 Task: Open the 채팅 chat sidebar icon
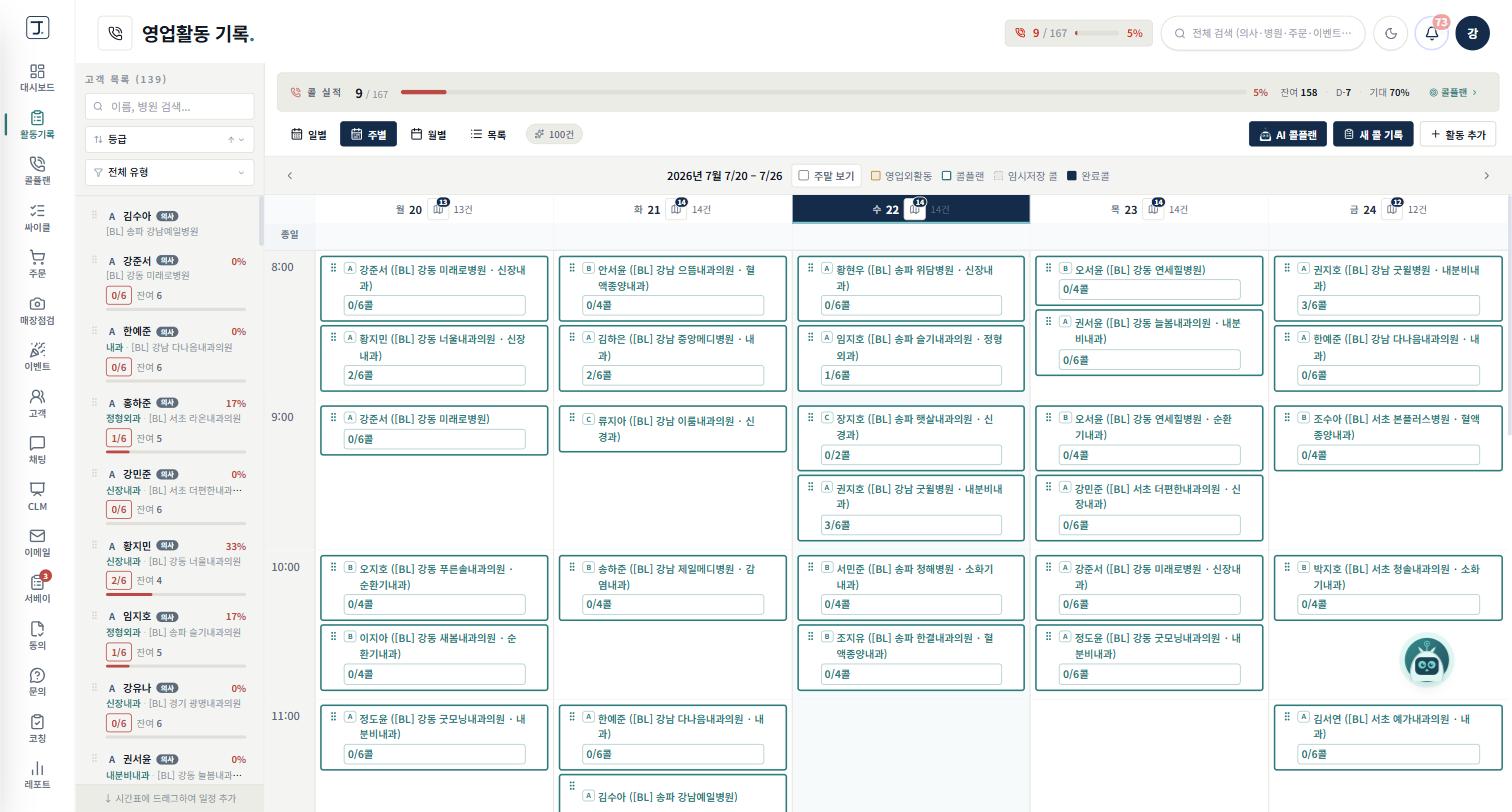coord(37,450)
